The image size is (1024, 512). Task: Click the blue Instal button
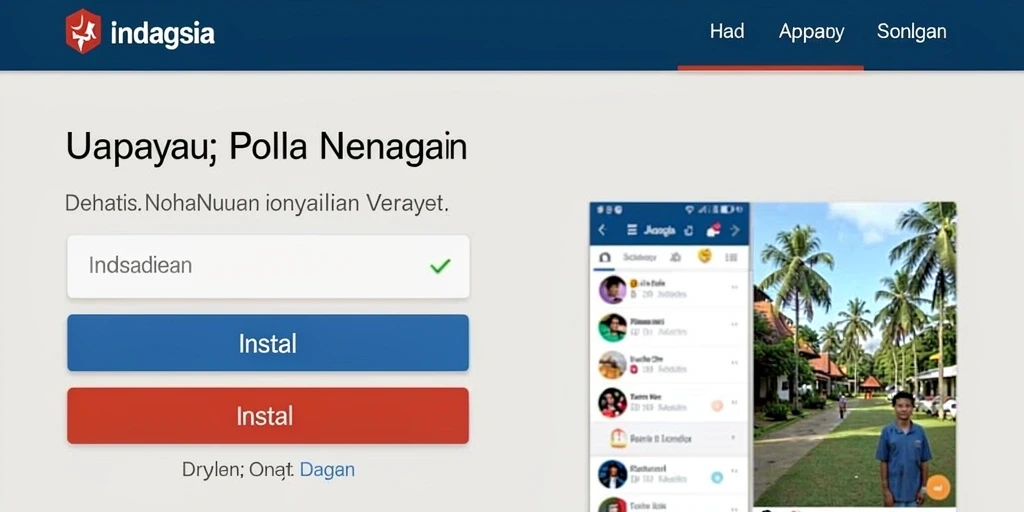click(x=268, y=343)
